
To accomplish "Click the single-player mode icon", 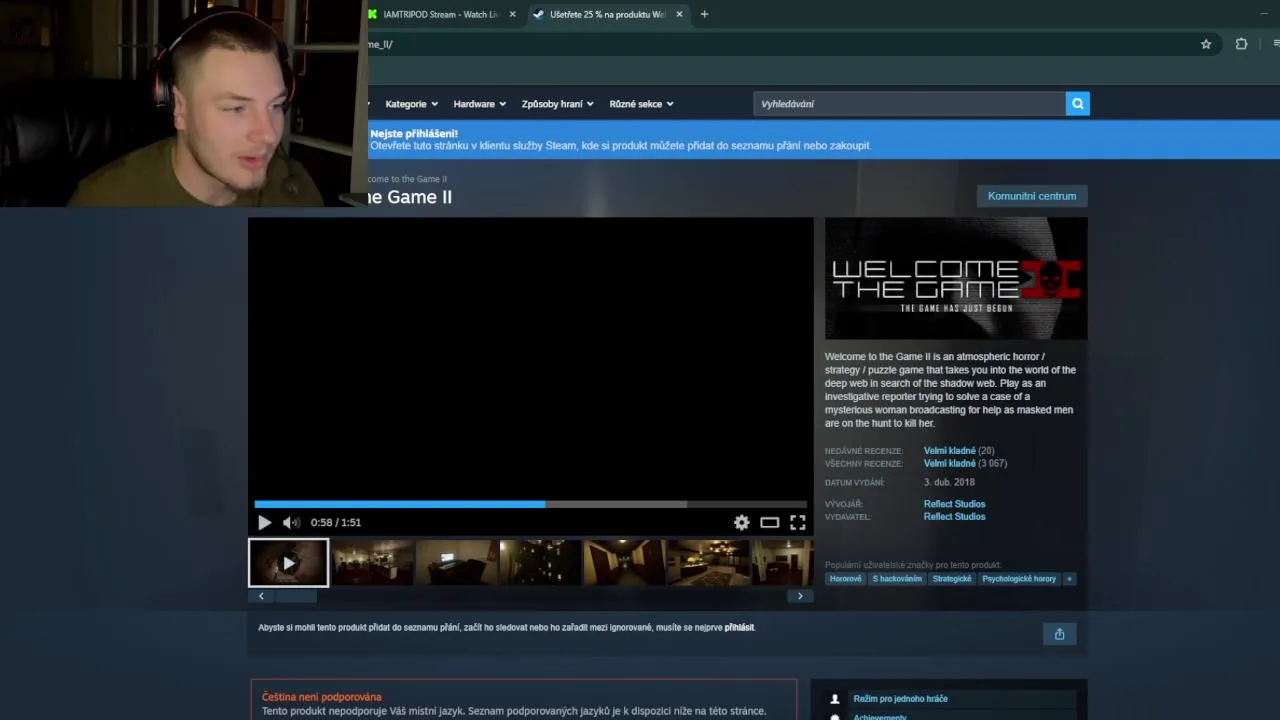I will (835, 699).
